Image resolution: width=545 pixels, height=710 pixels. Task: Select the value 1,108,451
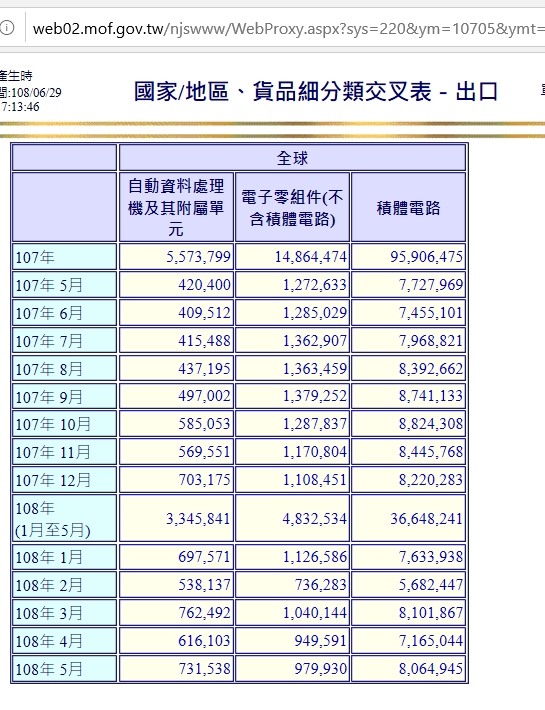pos(315,480)
